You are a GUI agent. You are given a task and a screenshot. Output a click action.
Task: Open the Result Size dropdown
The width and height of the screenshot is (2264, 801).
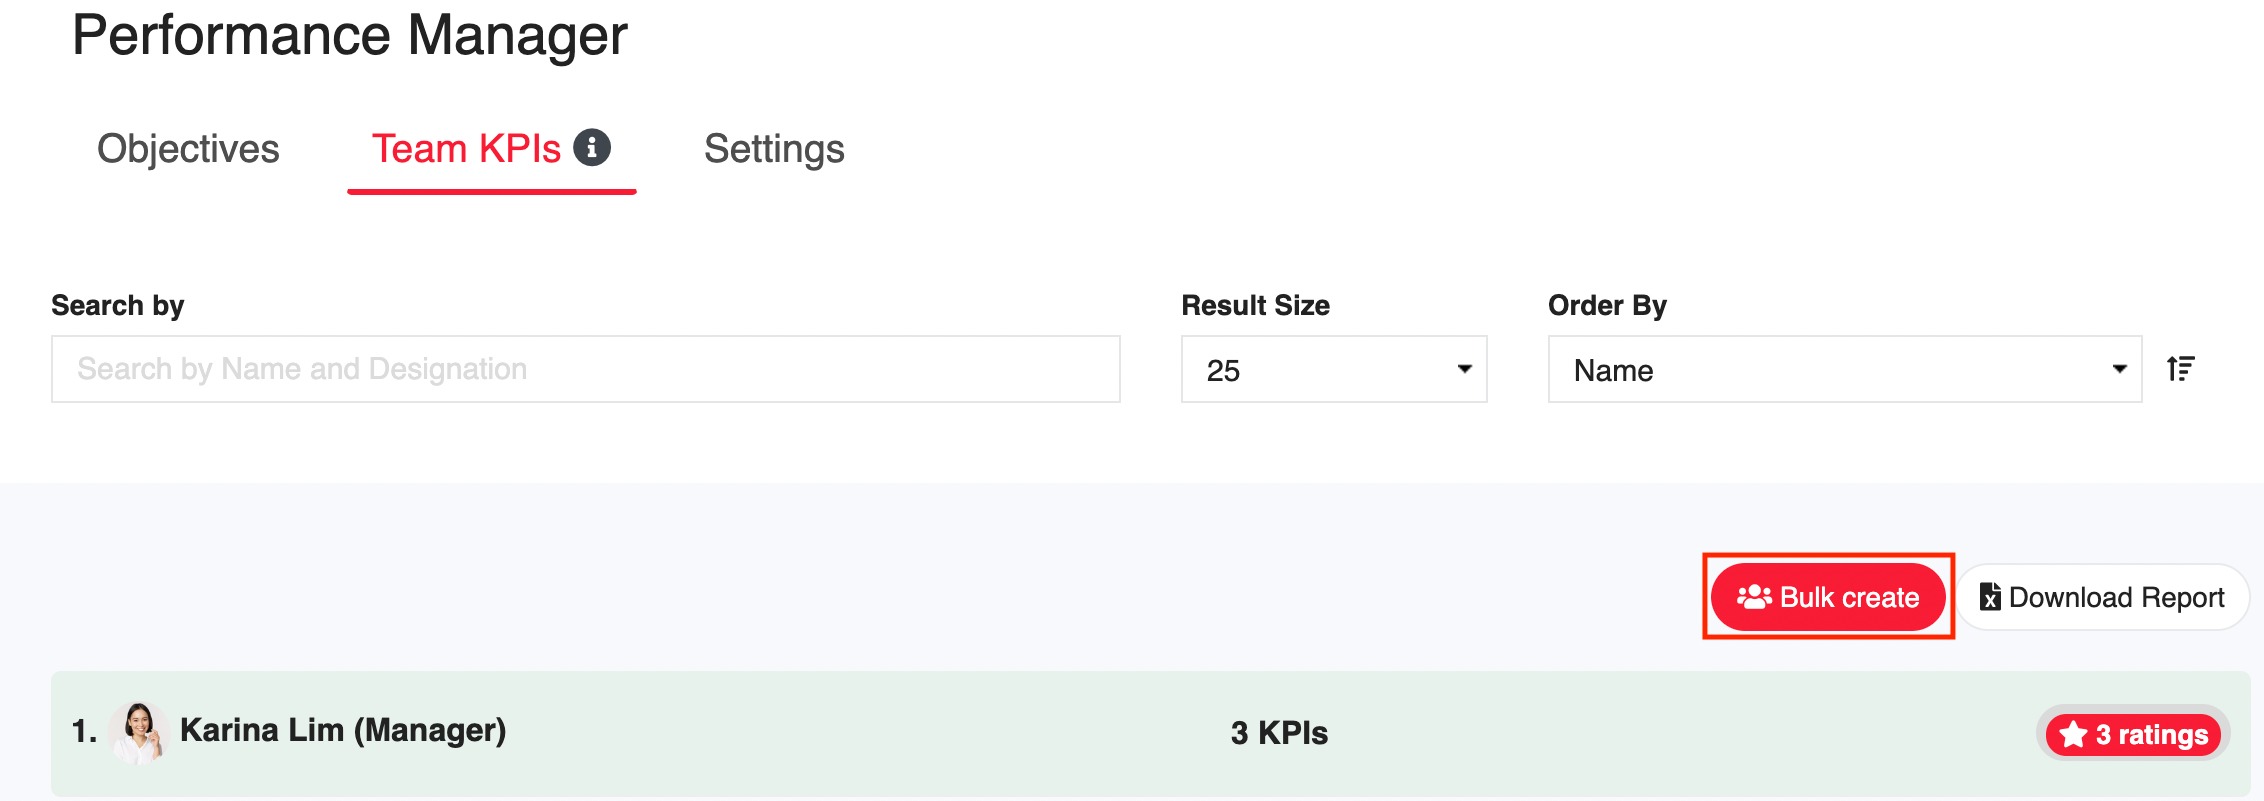pos(1334,370)
